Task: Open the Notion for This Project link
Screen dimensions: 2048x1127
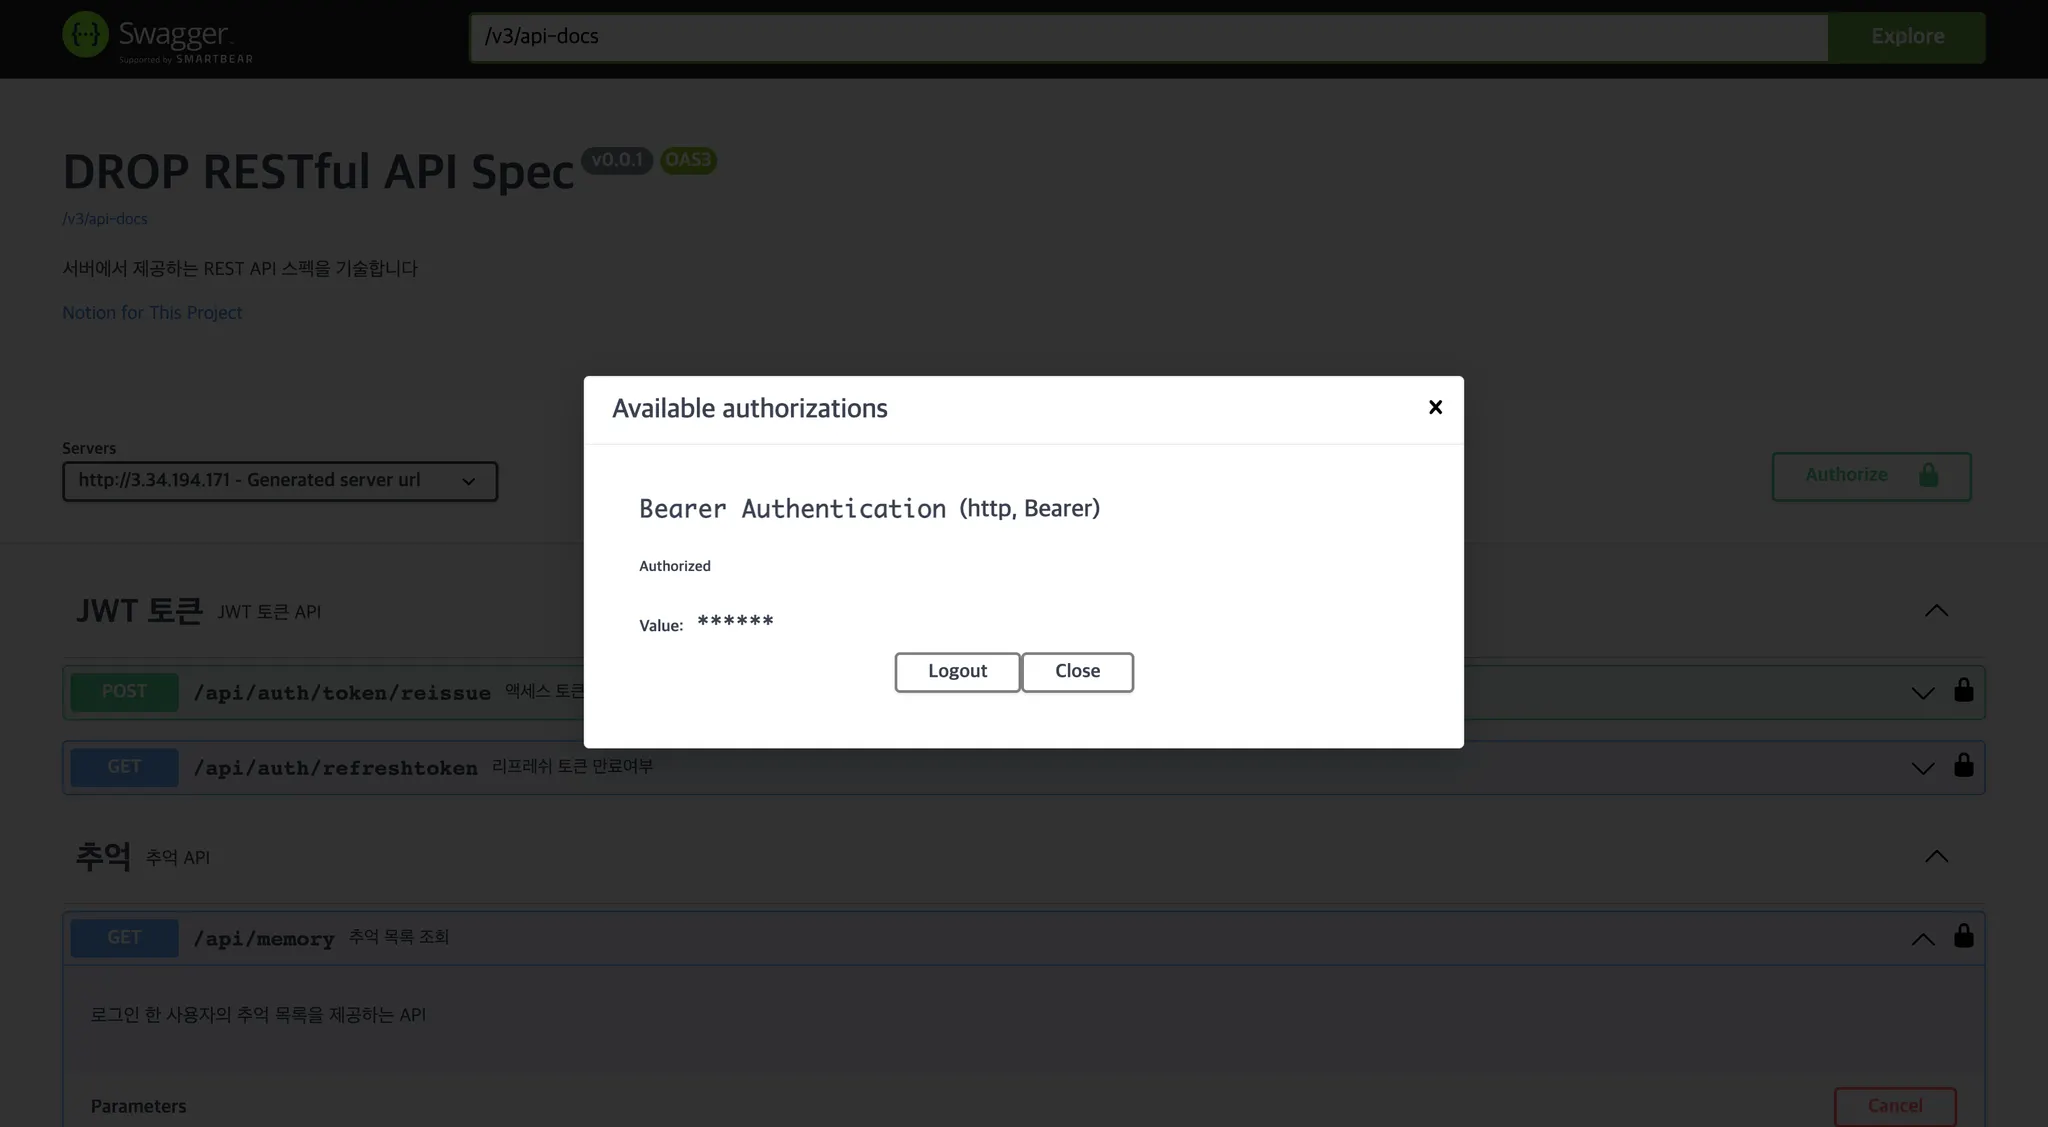Action: [152, 313]
